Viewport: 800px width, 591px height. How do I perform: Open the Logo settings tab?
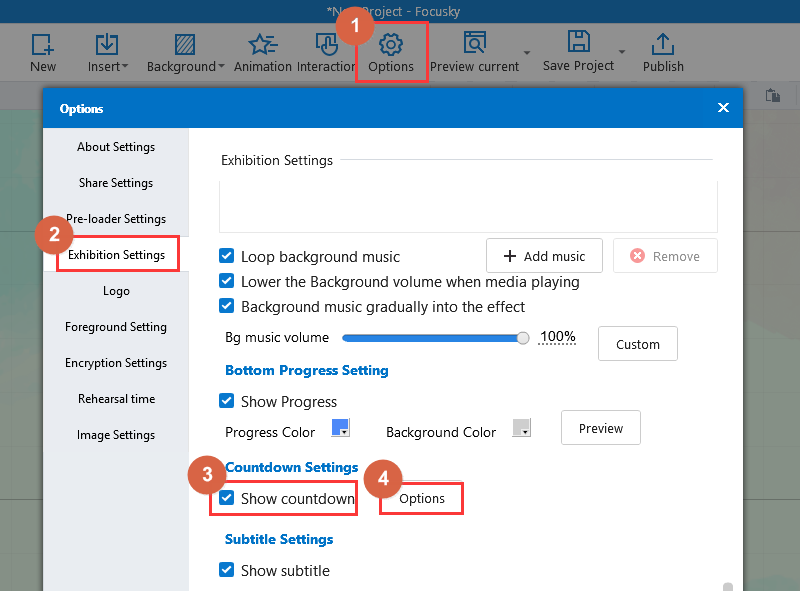pos(116,291)
